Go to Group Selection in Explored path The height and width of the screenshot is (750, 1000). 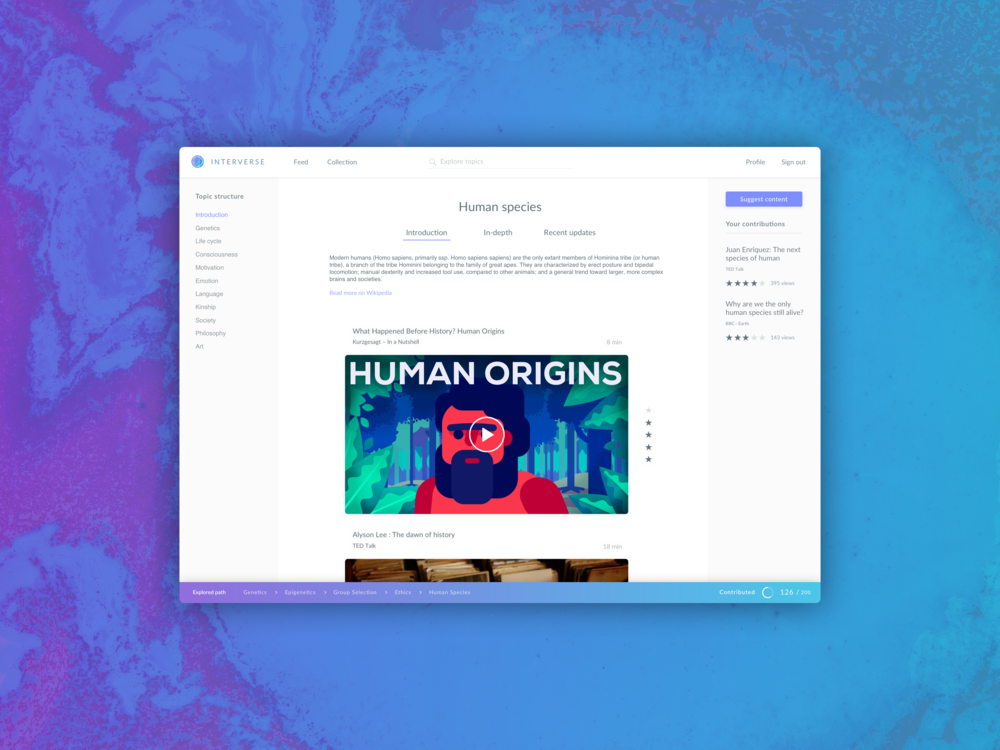(355, 592)
